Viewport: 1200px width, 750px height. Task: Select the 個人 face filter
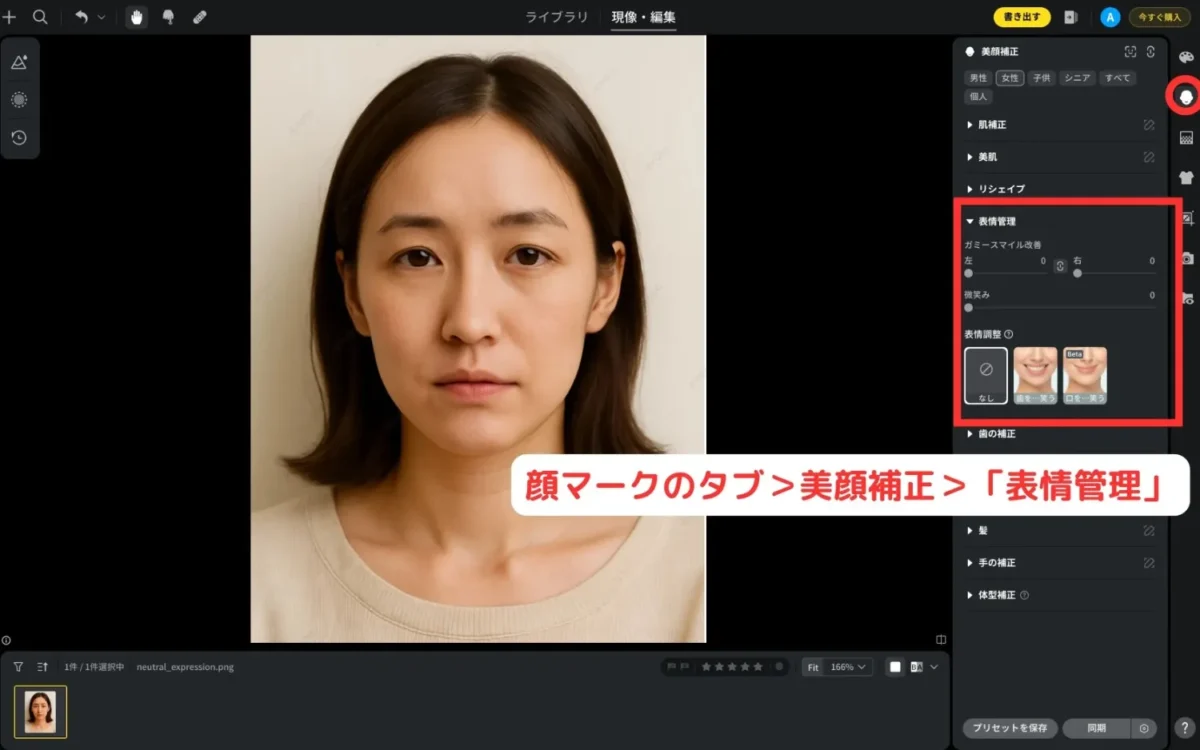(978, 97)
